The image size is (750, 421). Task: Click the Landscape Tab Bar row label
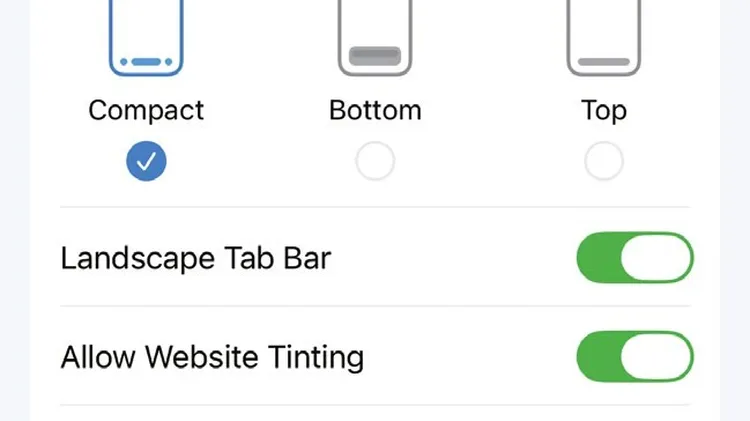tap(196, 259)
